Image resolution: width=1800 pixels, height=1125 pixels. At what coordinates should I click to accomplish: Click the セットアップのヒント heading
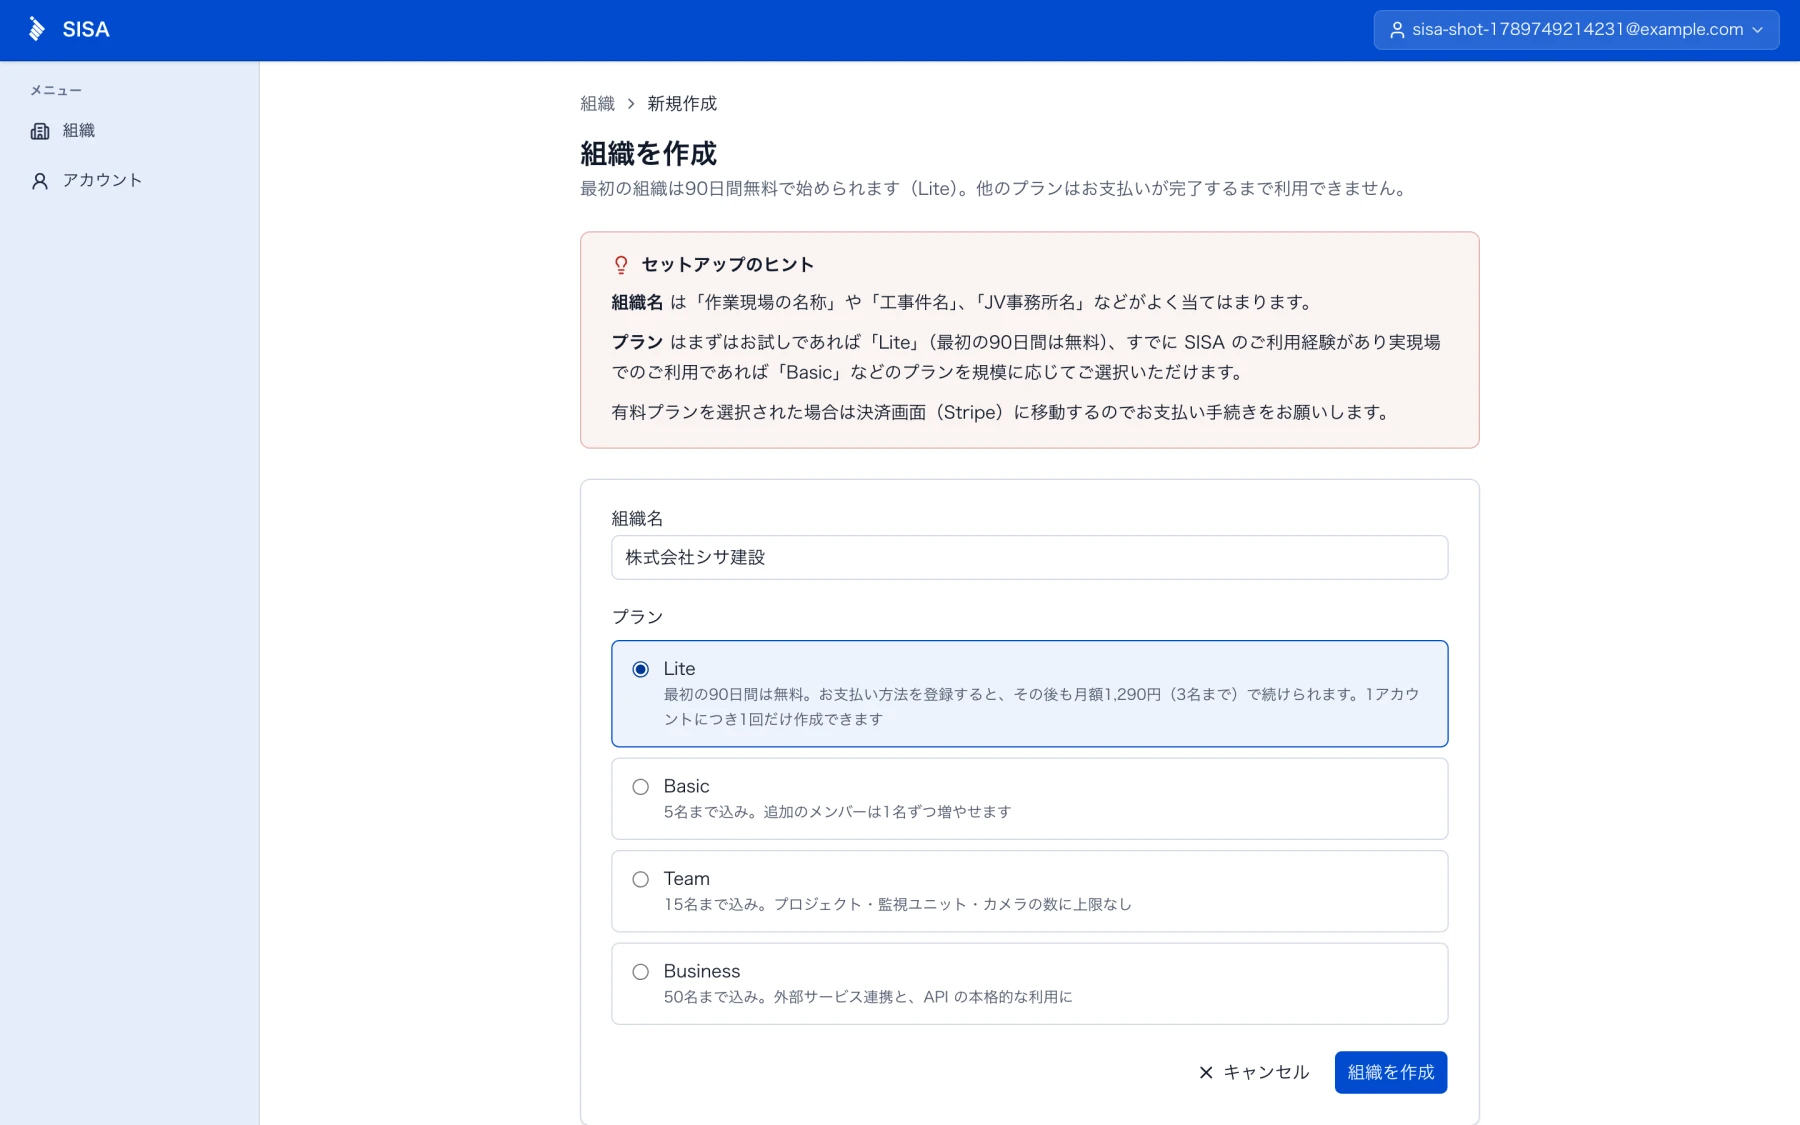click(728, 265)
